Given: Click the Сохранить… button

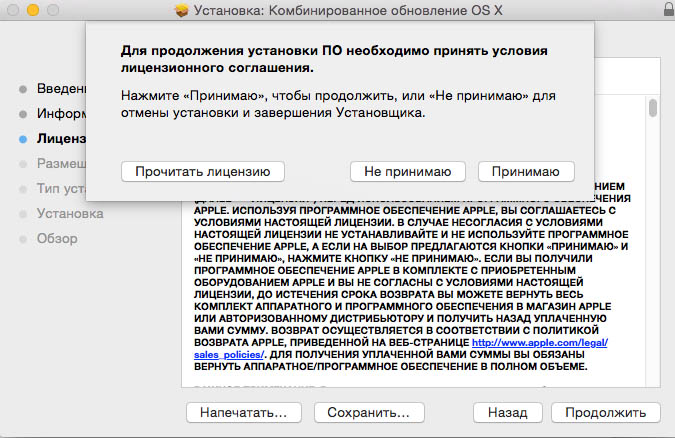Looking at the screenshot, I should 369,413.
